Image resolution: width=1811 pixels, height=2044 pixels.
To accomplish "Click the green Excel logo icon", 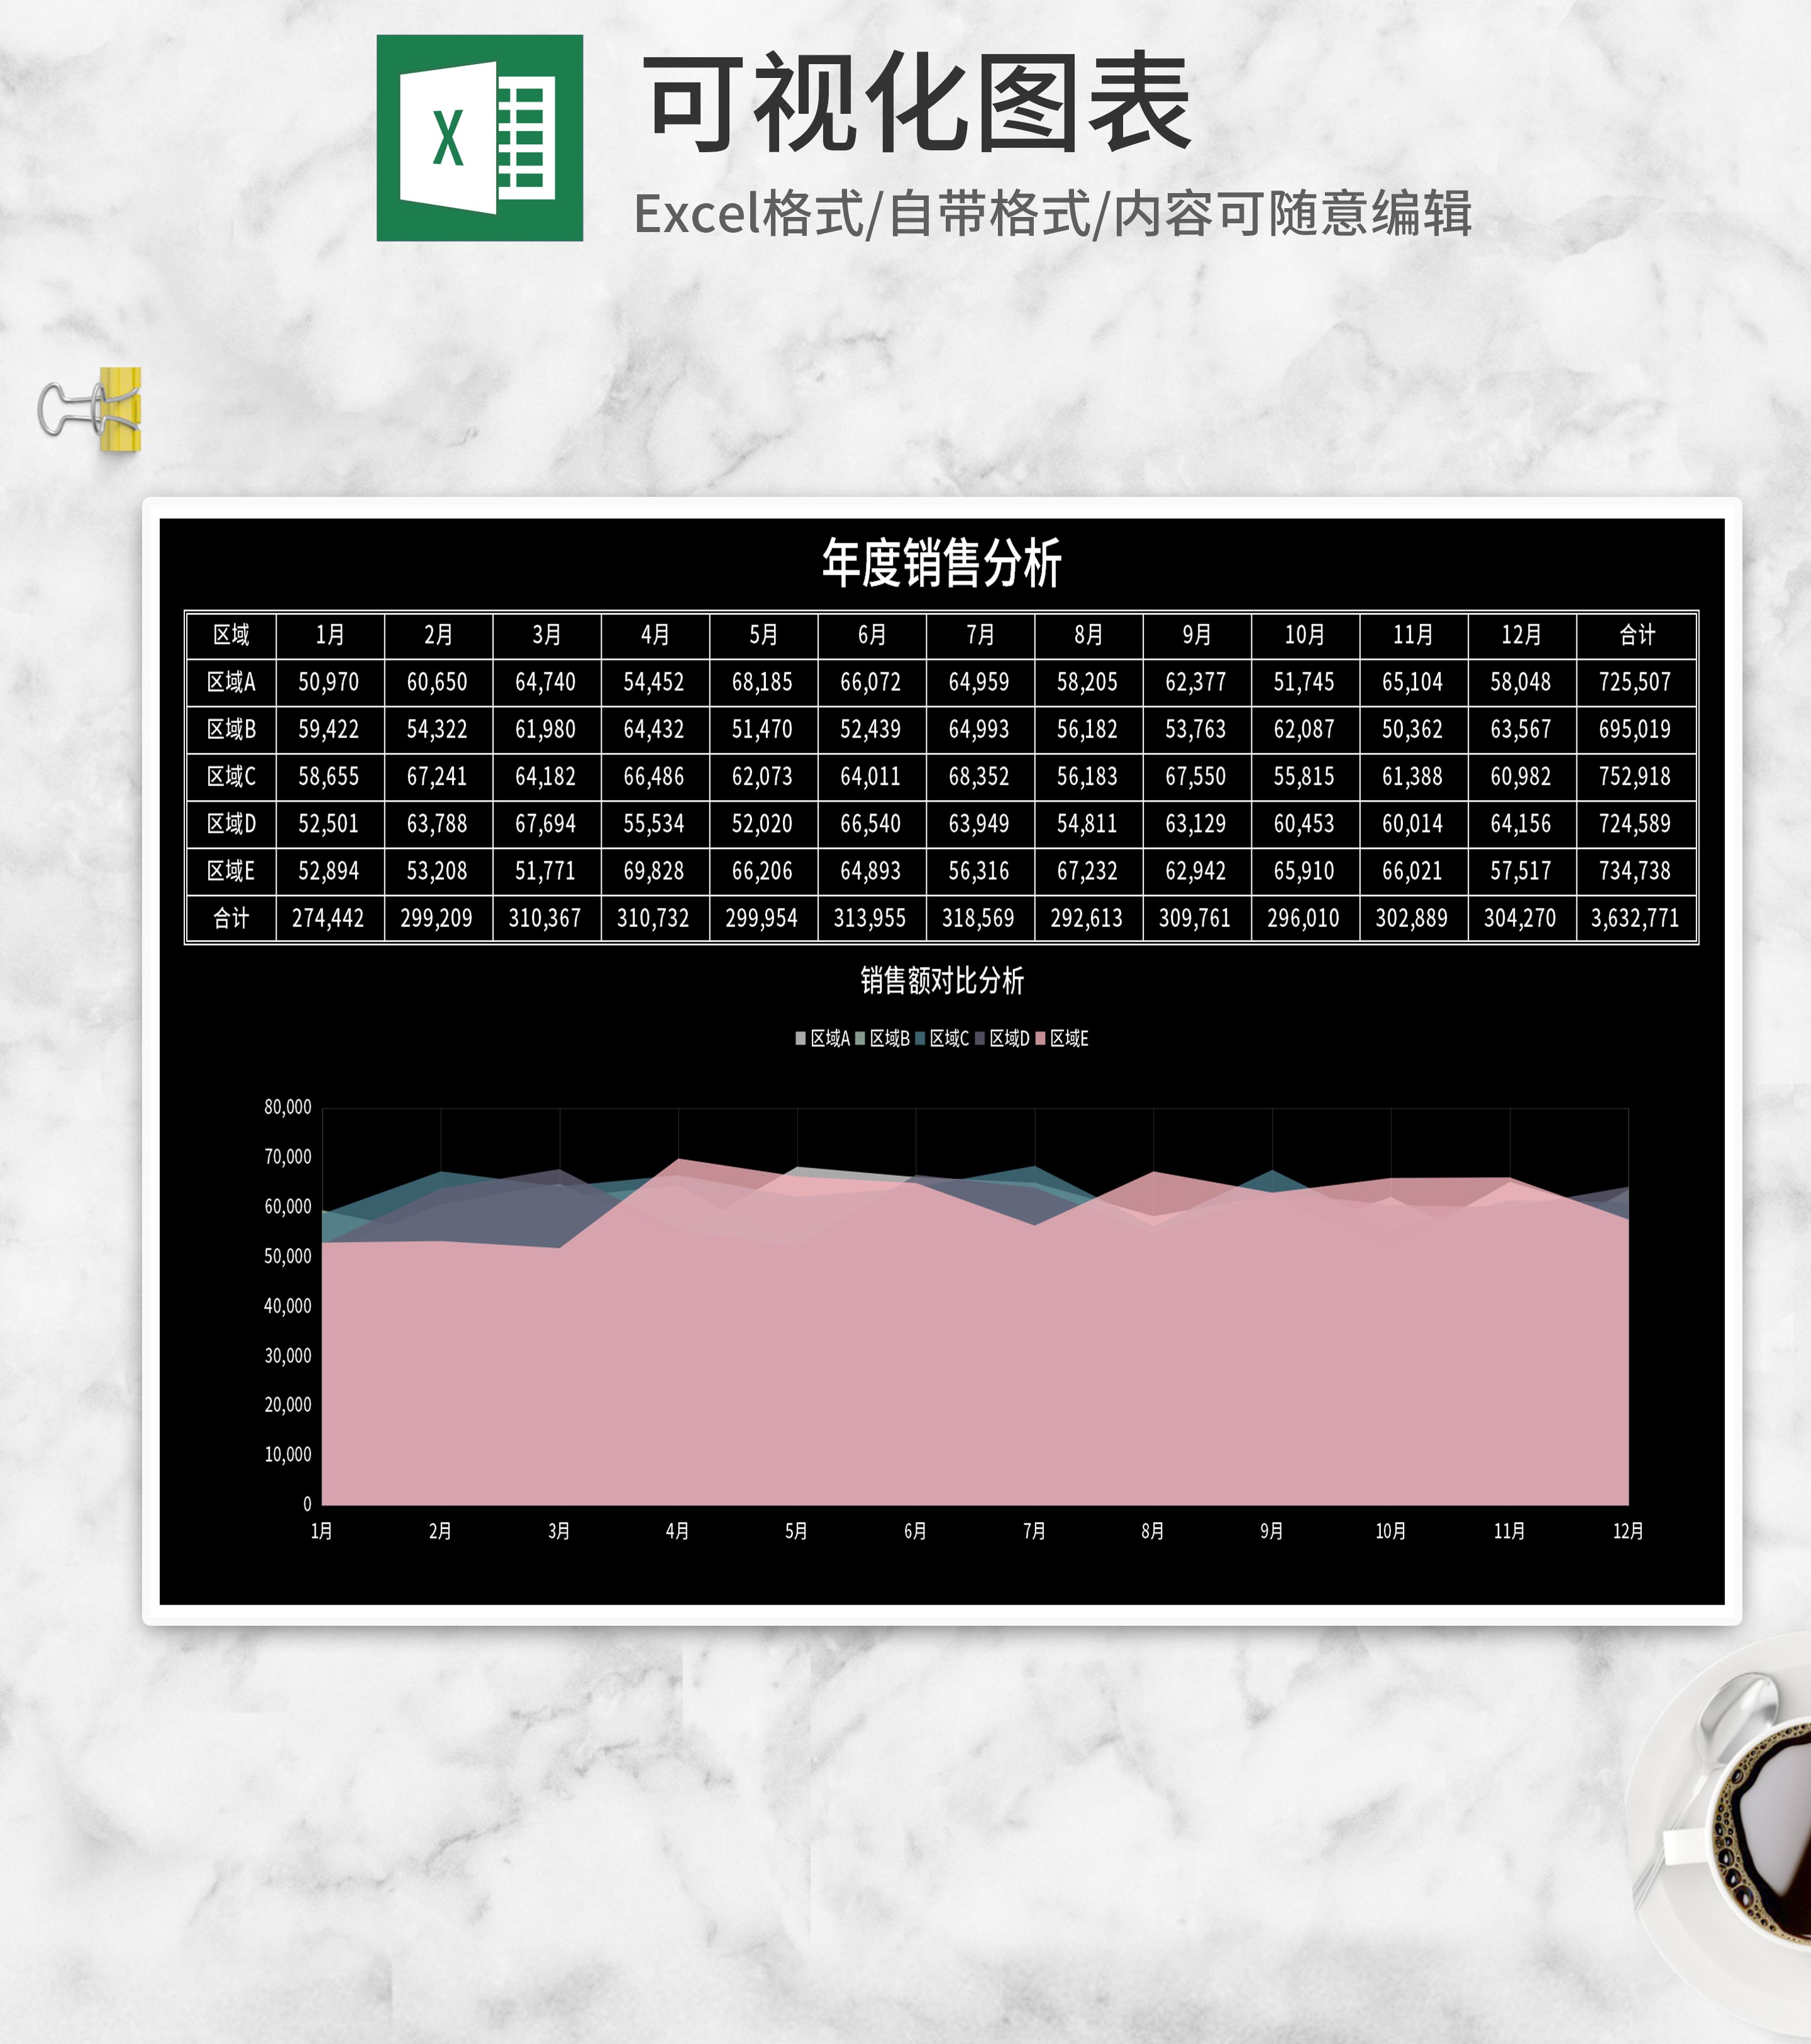I will tap(479, 138).
